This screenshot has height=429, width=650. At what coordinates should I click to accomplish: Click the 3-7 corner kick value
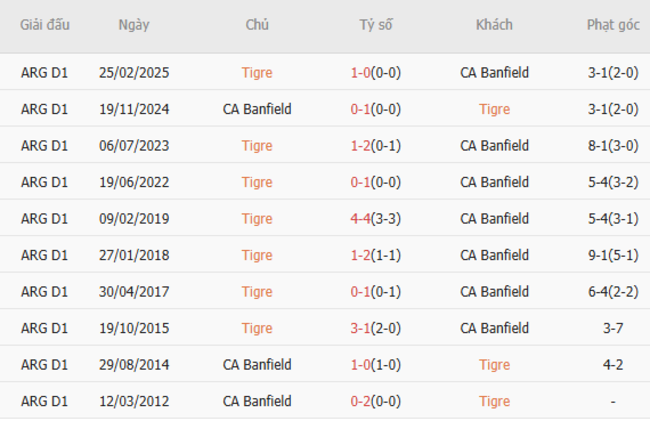point(613,328)
